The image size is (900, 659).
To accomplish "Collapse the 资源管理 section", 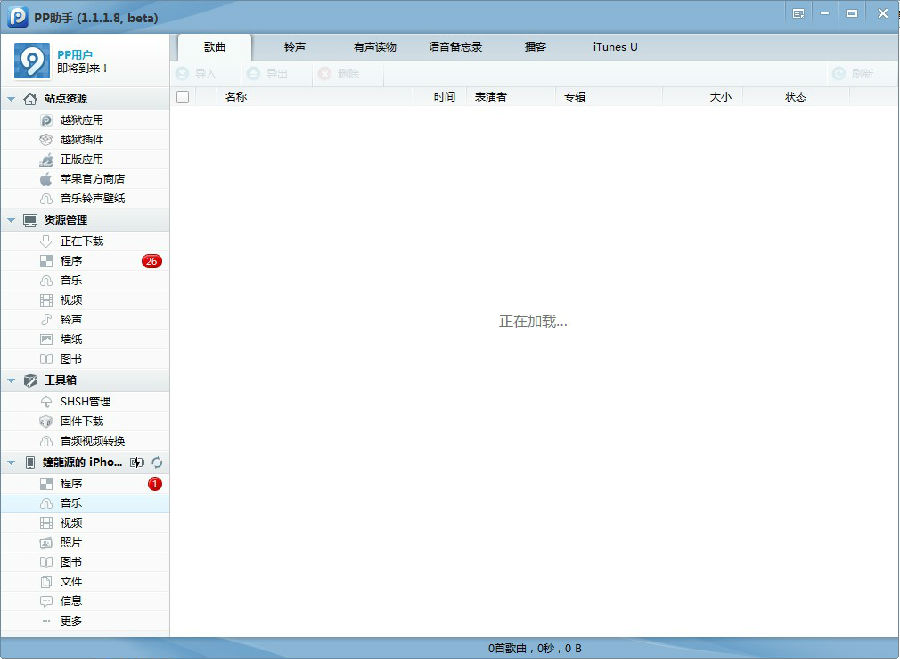I will coord(10,220).
